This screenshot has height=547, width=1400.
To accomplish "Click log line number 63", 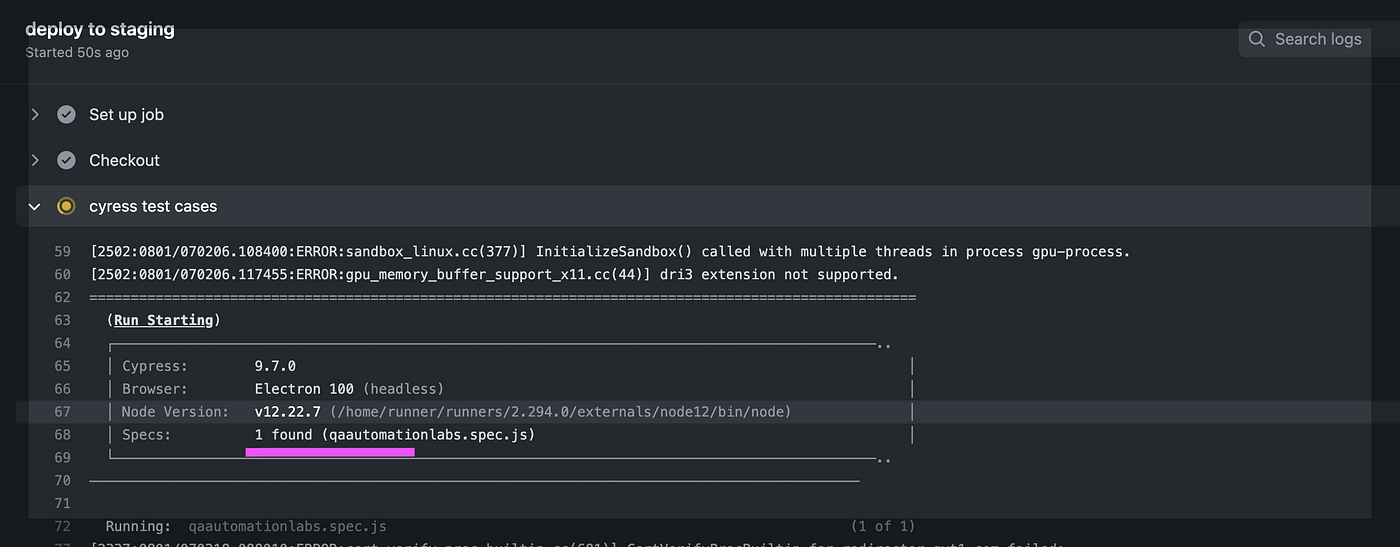I will coord(62,320).
